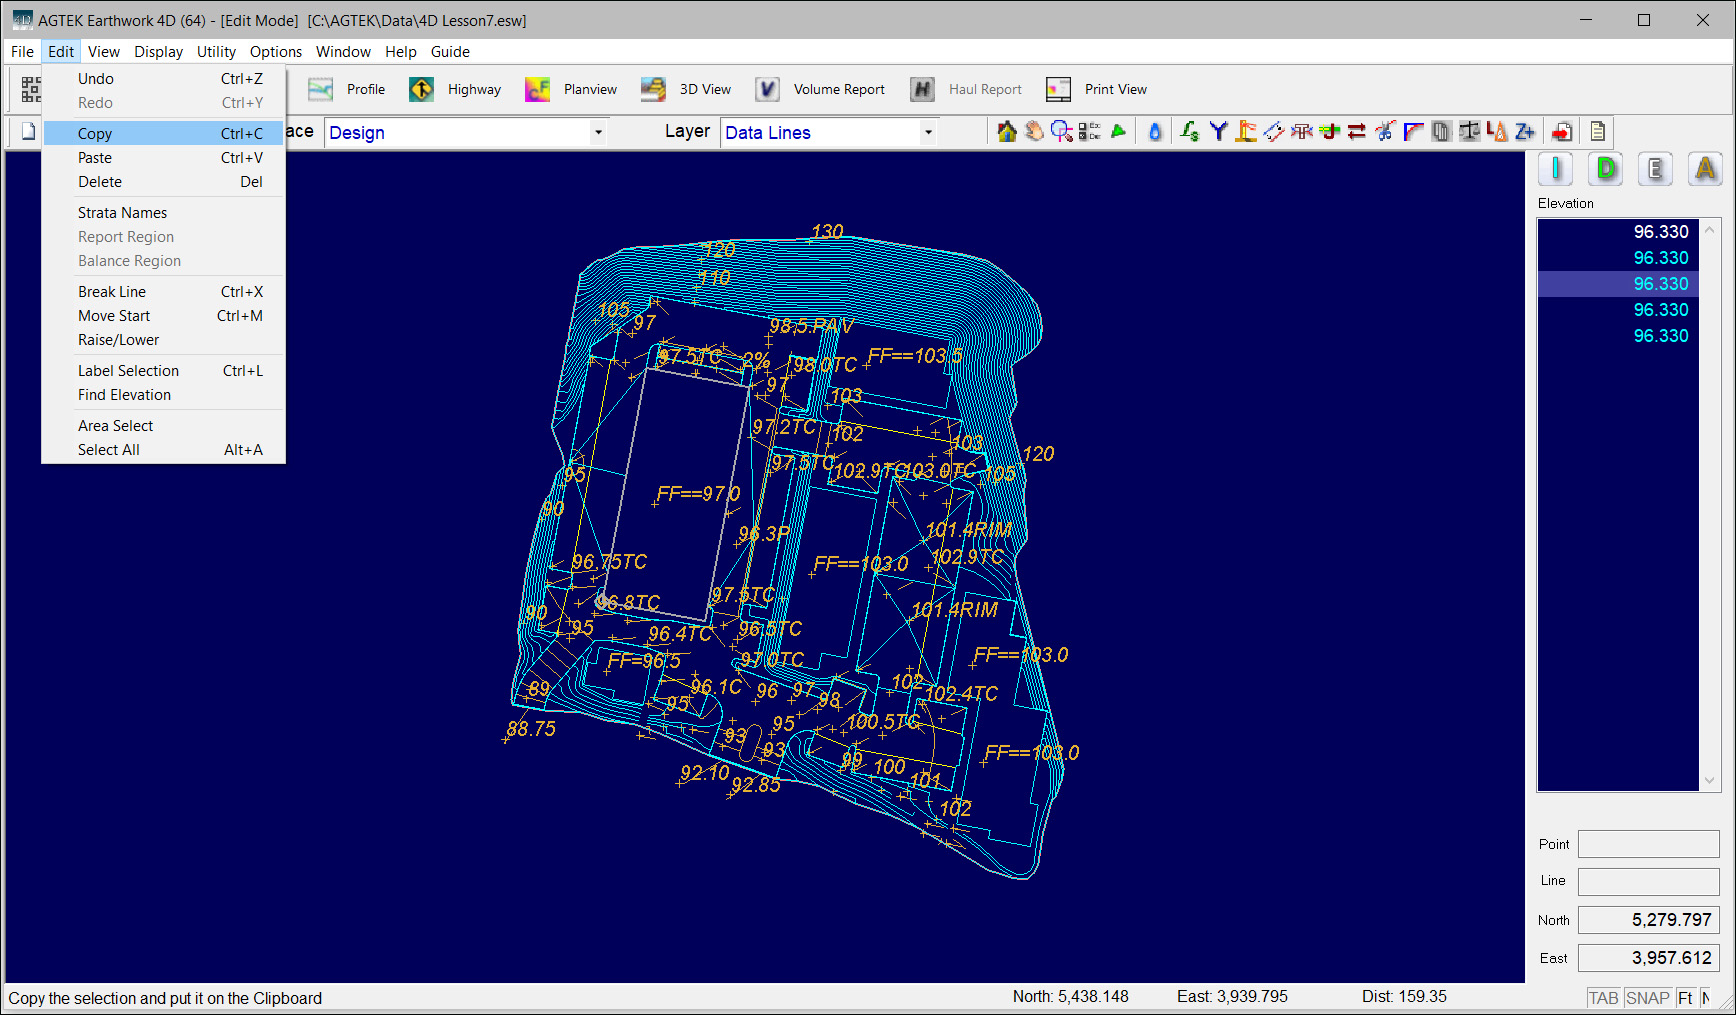This screenshot has height=1015, width=1736.
Task: Toggle SNAP in the status bar
Action: click(x=1647, y=998)
